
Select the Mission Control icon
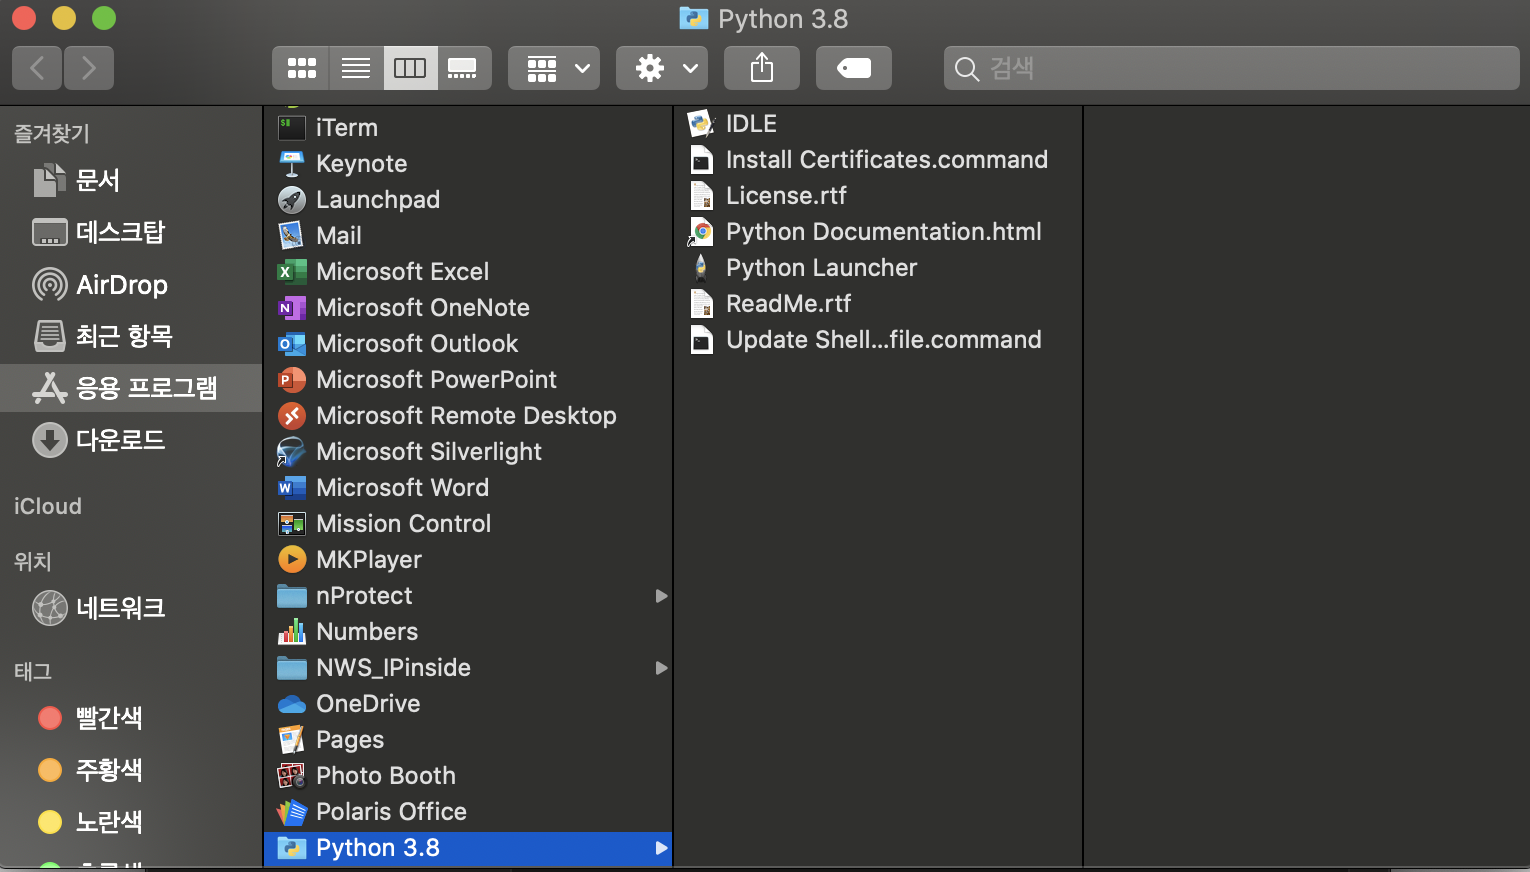291,524
